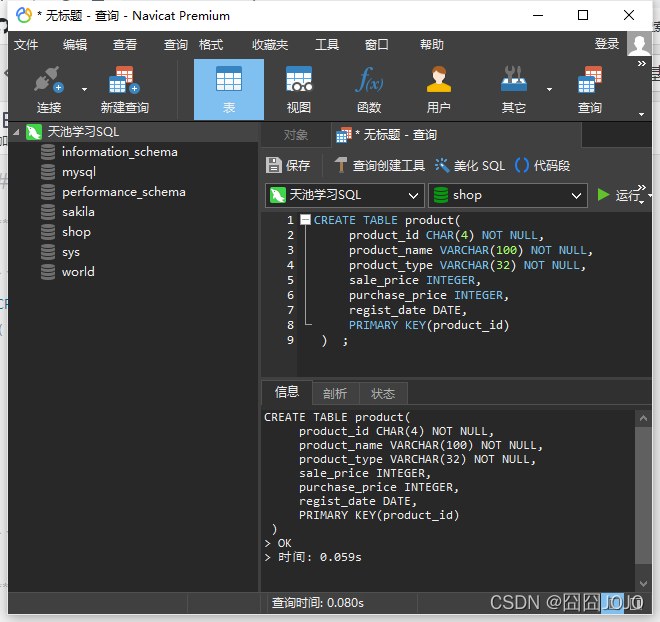Open the Window (窗口) menu
The image size is (660, 622).
click(x=377, y=45)
